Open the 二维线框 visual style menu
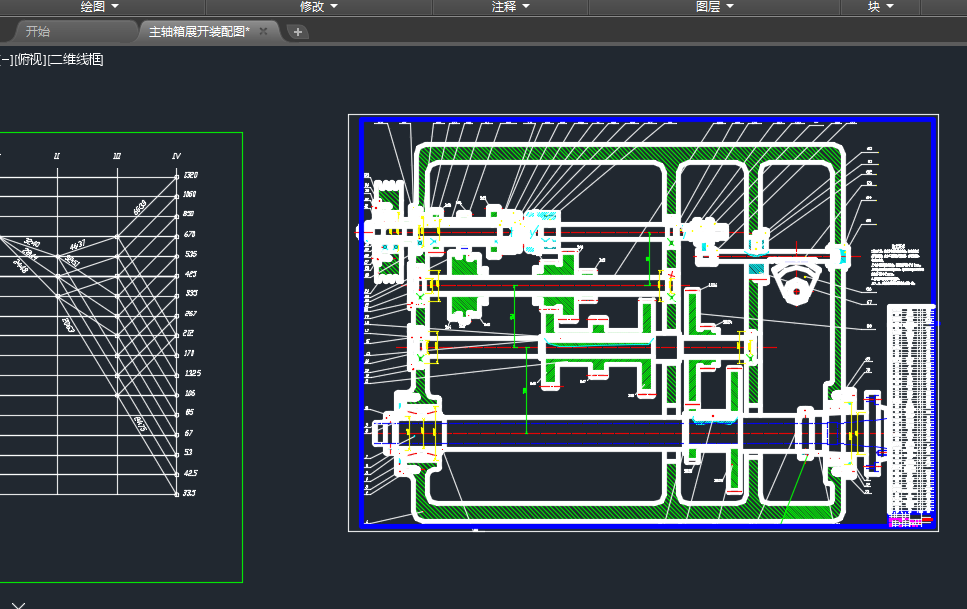 75,60
